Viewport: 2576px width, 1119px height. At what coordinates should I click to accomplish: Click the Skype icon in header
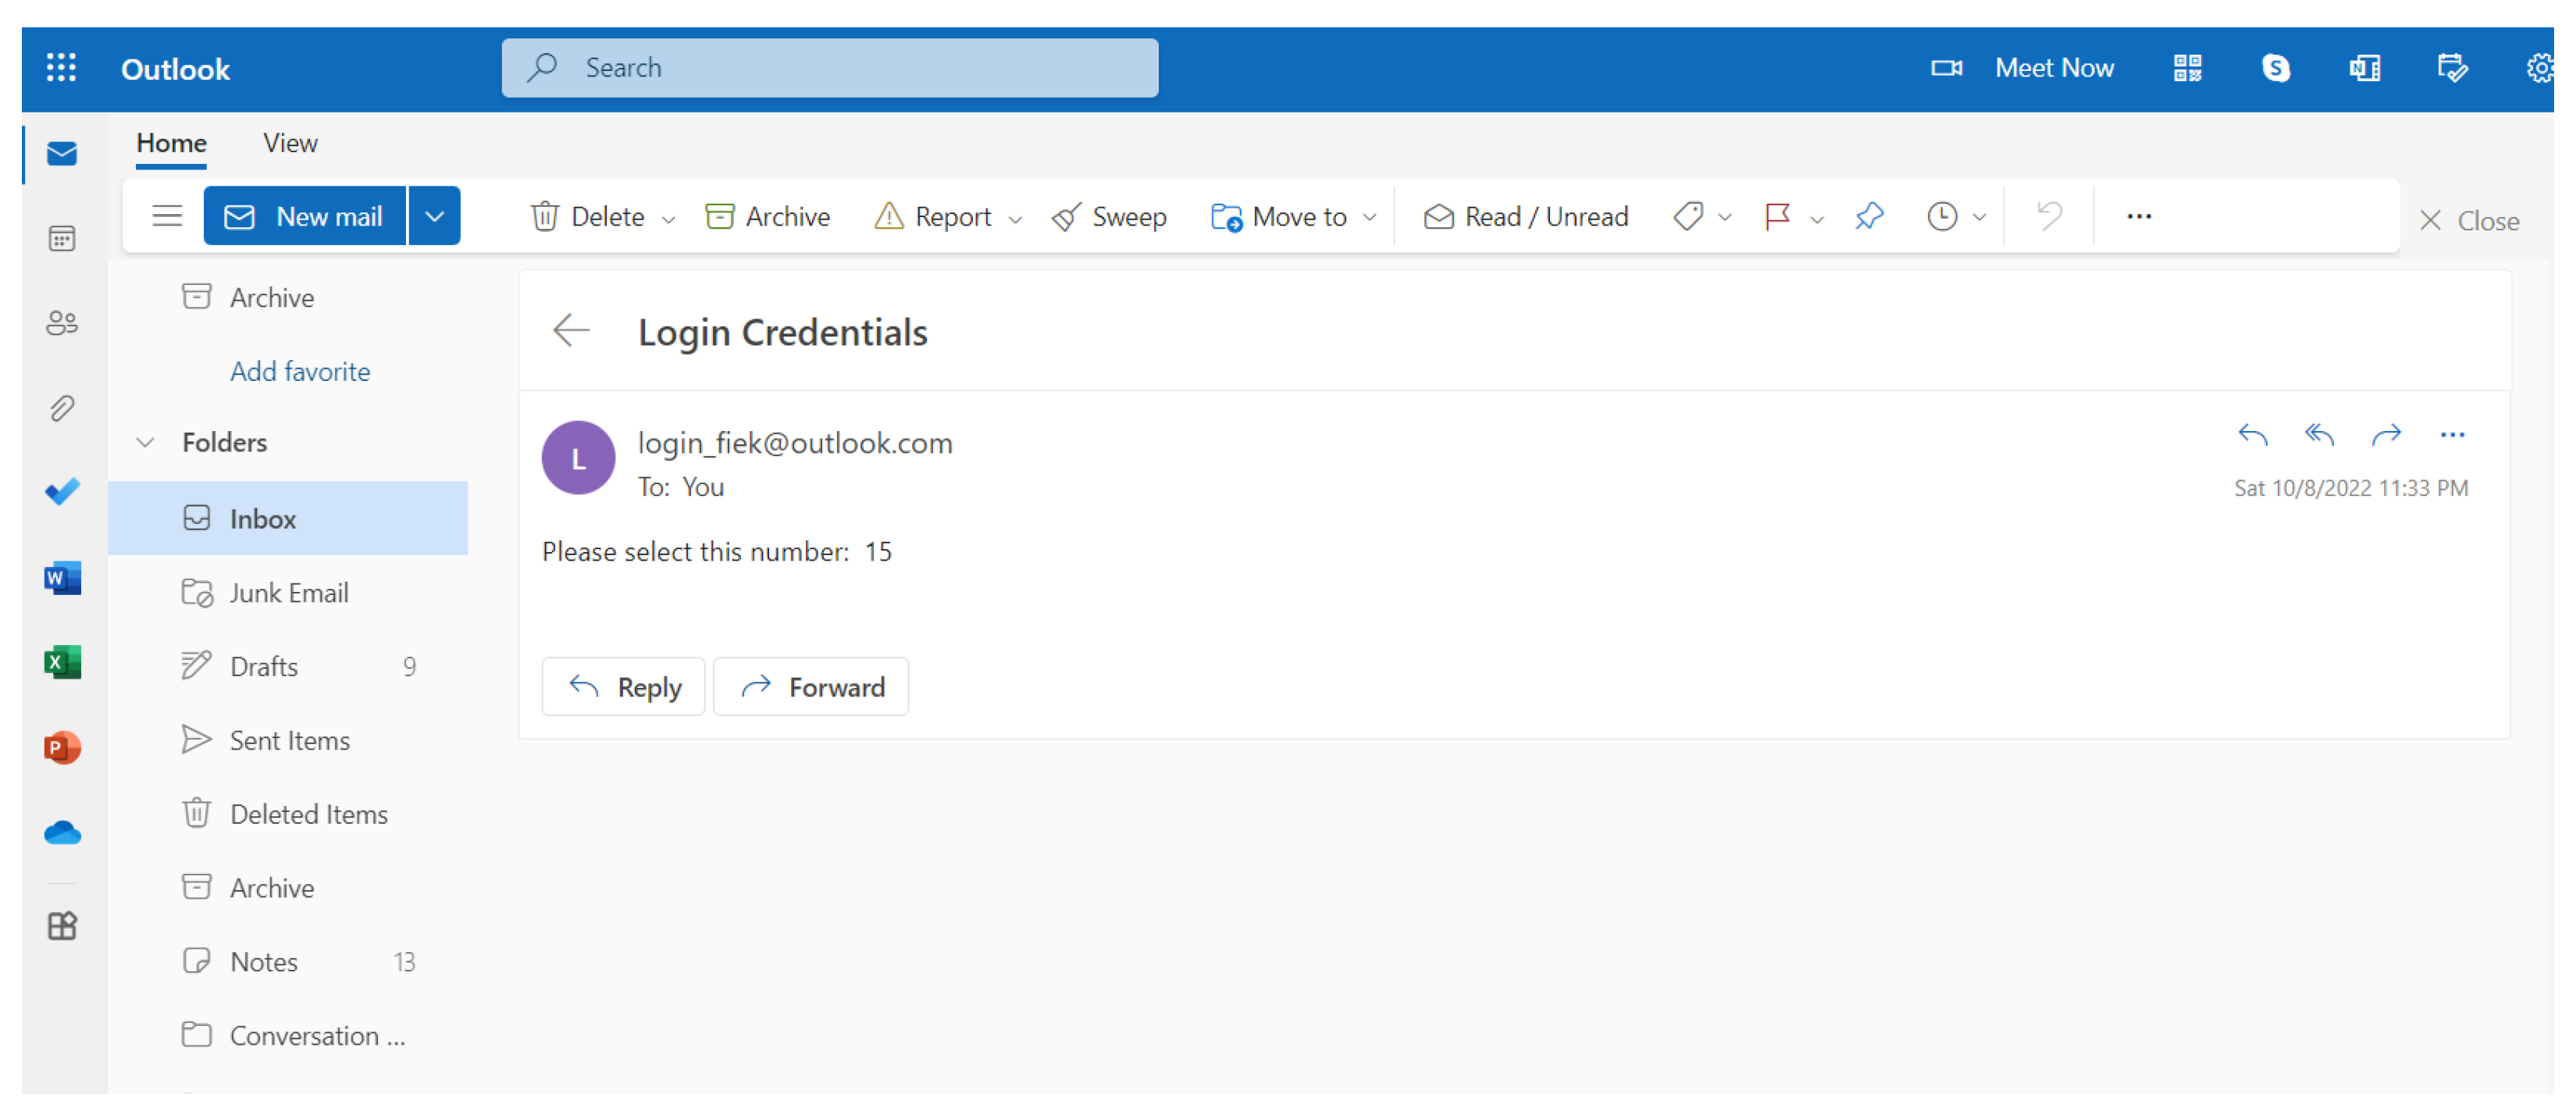click(2275, 68)
